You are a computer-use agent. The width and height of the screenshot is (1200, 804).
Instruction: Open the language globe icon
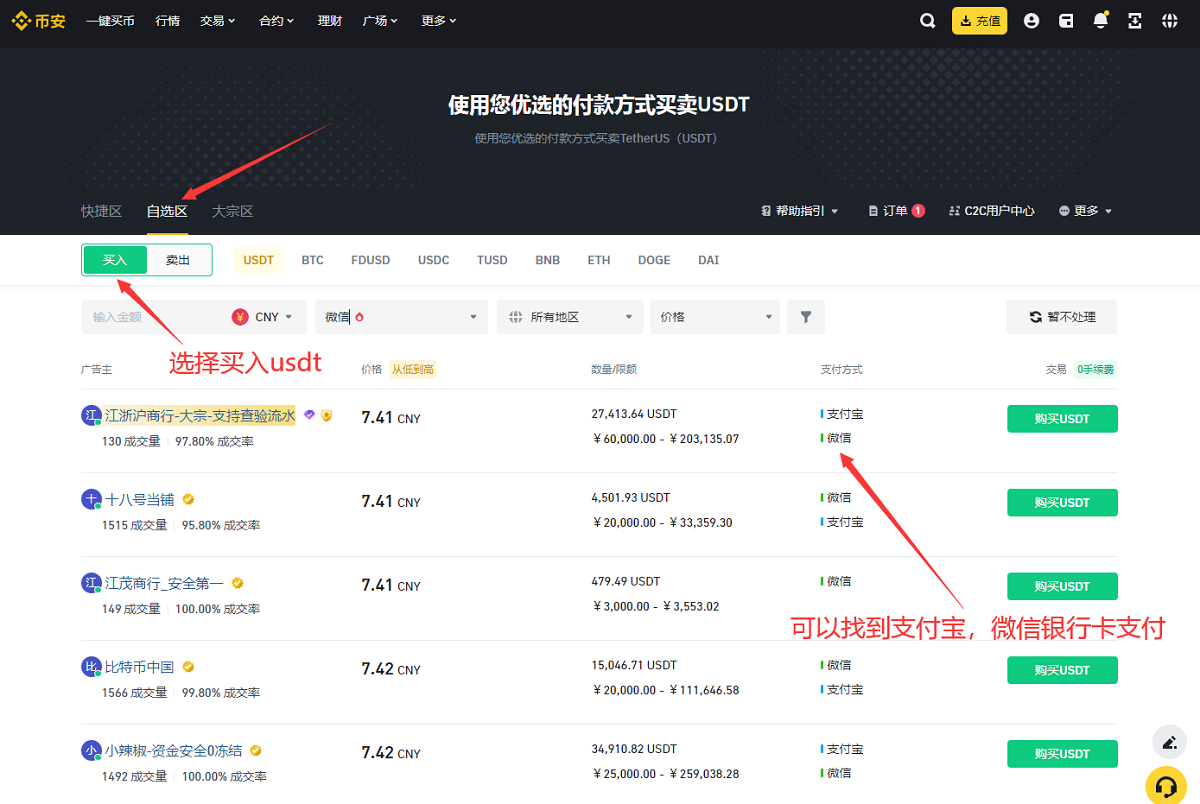click(1170, 21)
